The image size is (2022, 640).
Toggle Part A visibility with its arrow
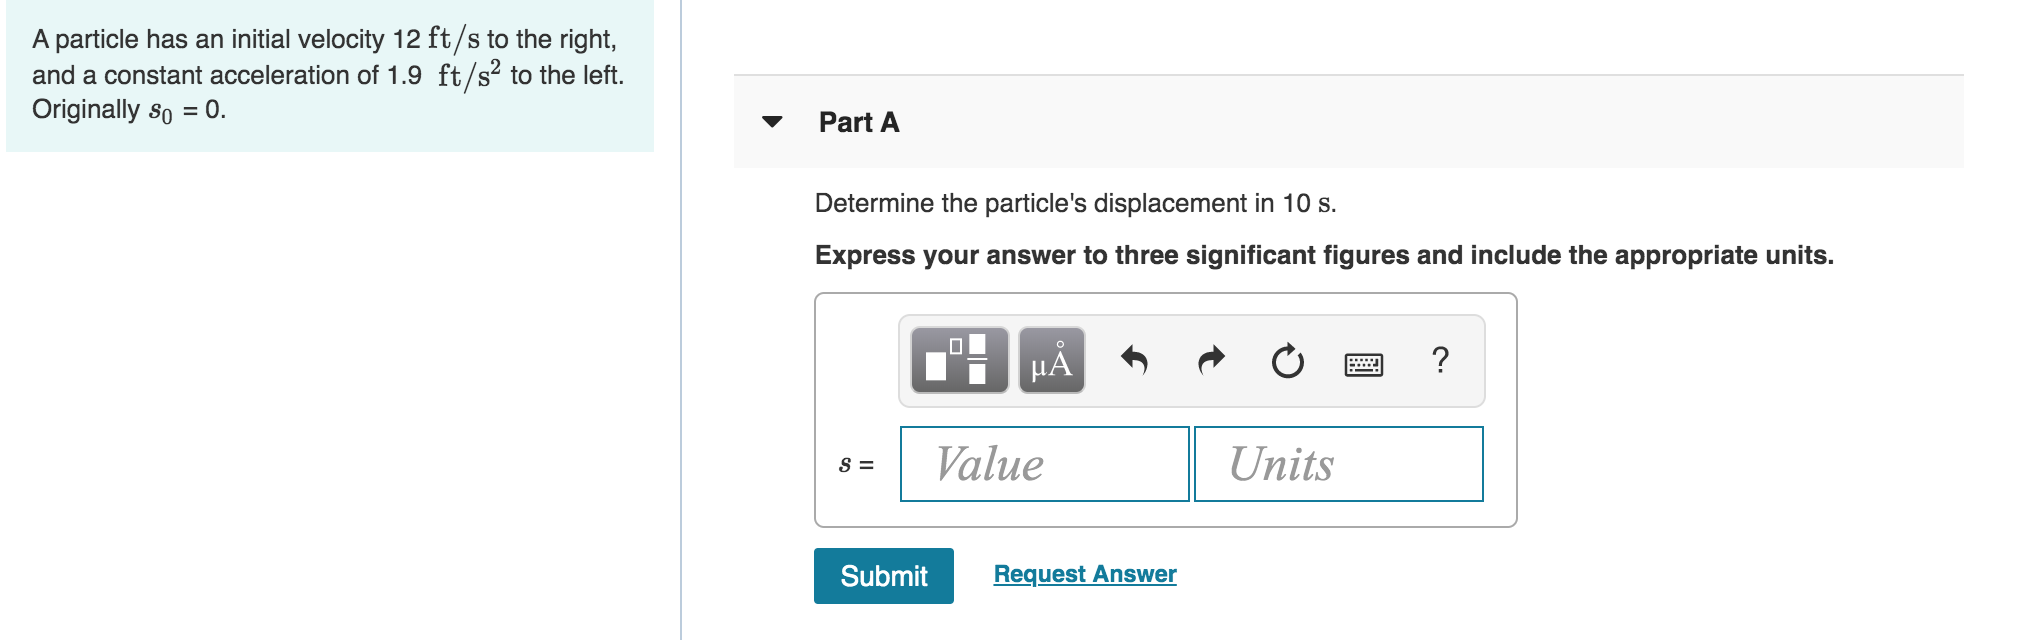(x=770, y=122)
